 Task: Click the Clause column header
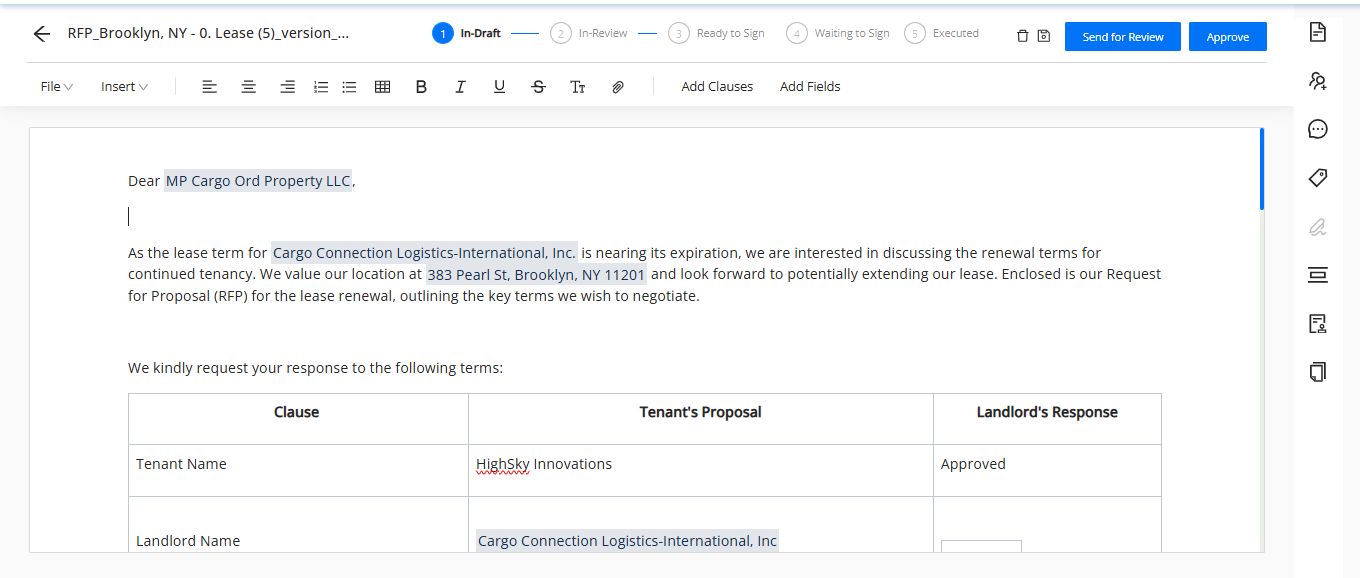[x=298, y=419]
